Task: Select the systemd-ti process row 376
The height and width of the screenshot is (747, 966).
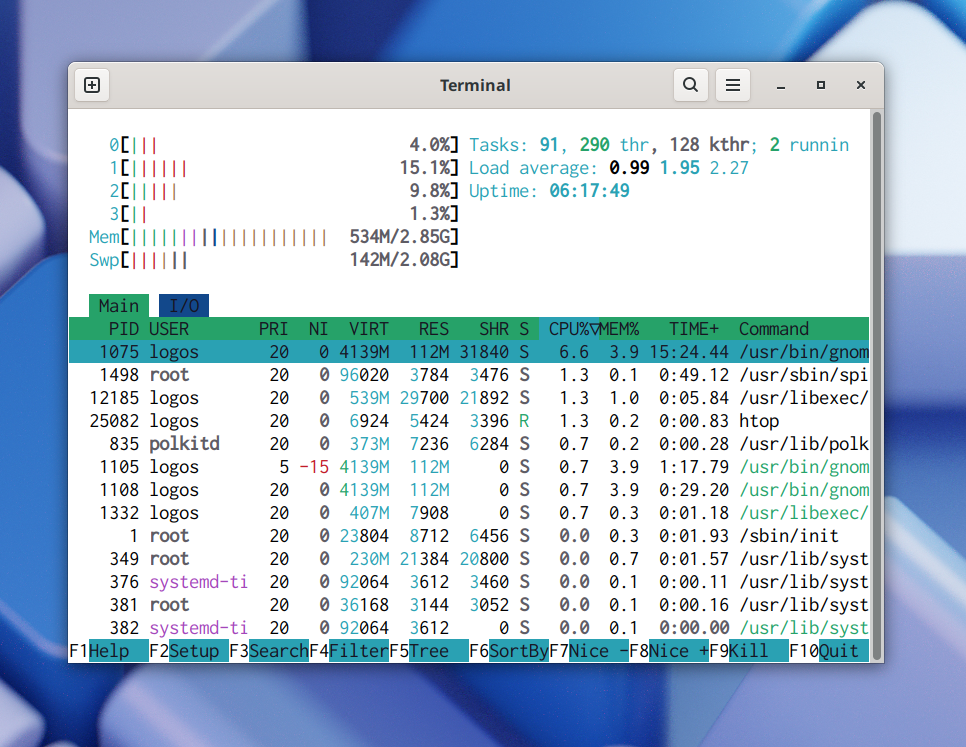Action: (x=469, y=581)
